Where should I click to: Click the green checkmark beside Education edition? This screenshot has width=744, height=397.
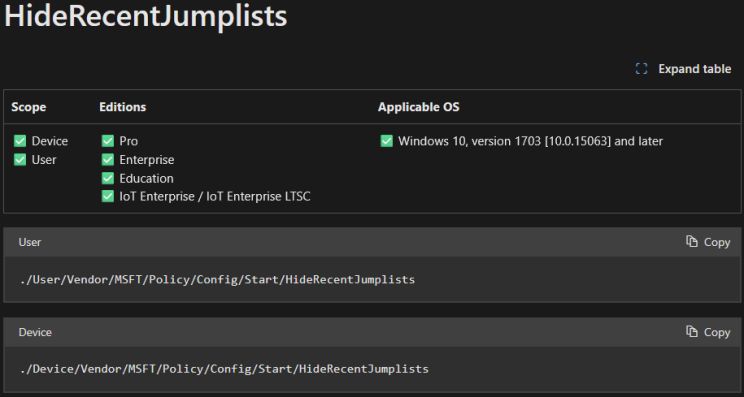(108, 178)
